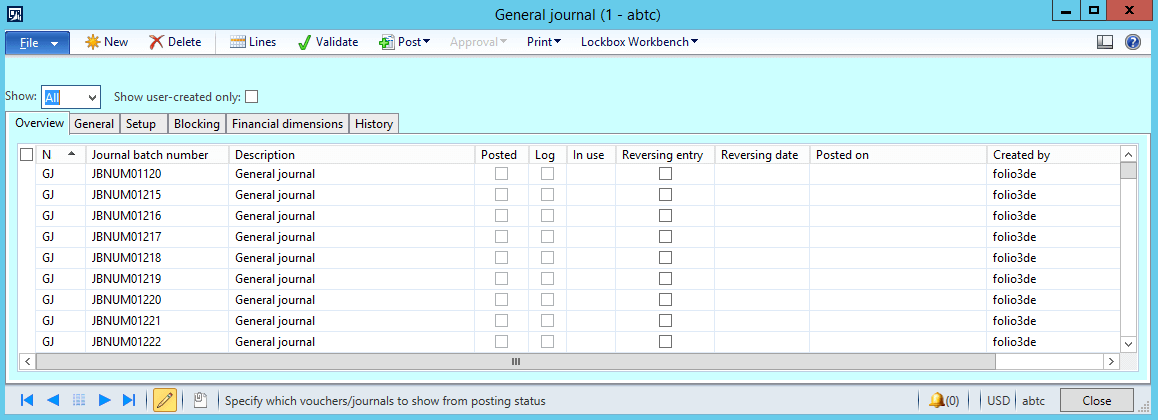Tick select-all checkbox in grid header

27,154
